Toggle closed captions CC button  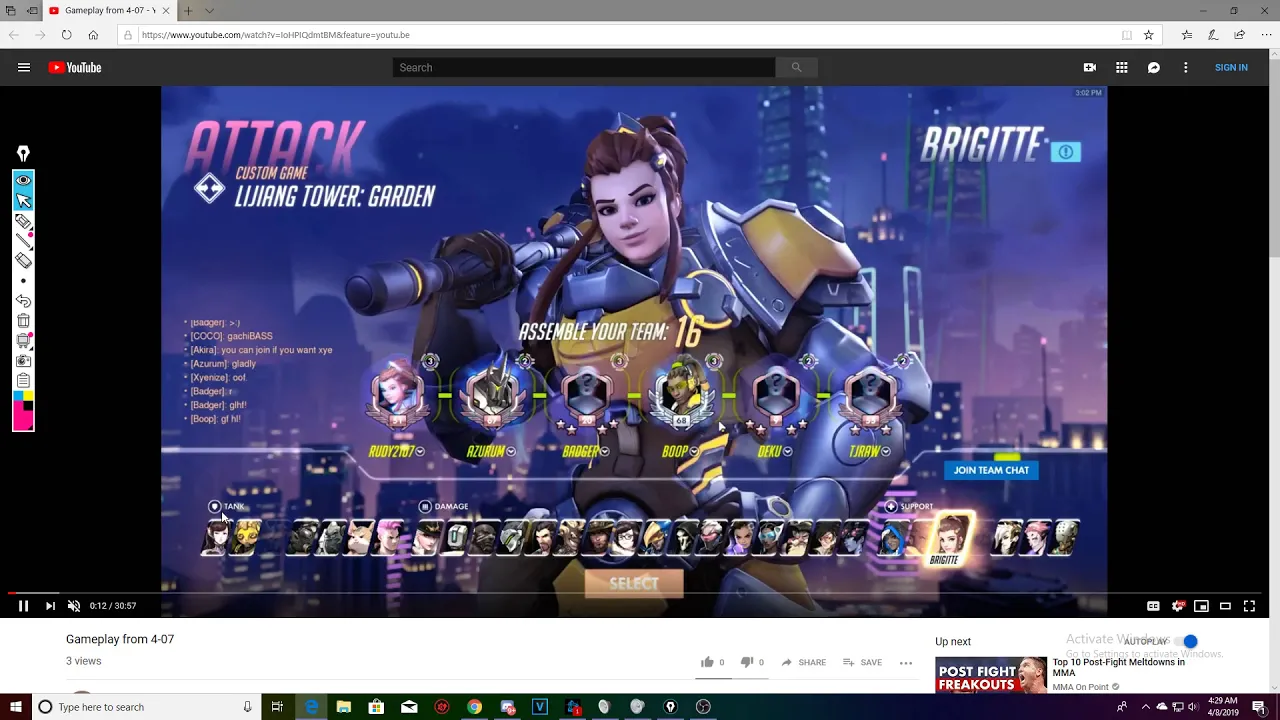point(1153,606)
